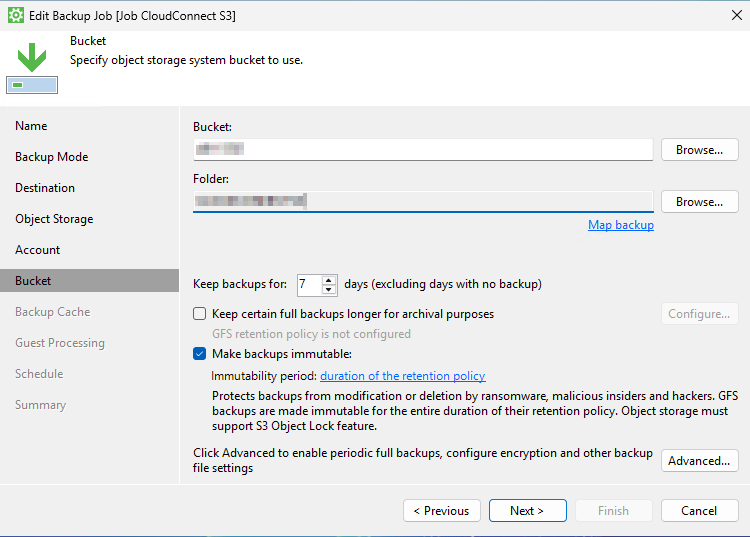Image resolution: width=750 pixels, height=537 pixels.
Task: Uncheck Make backups immutable
Action: tap(199, 354)
